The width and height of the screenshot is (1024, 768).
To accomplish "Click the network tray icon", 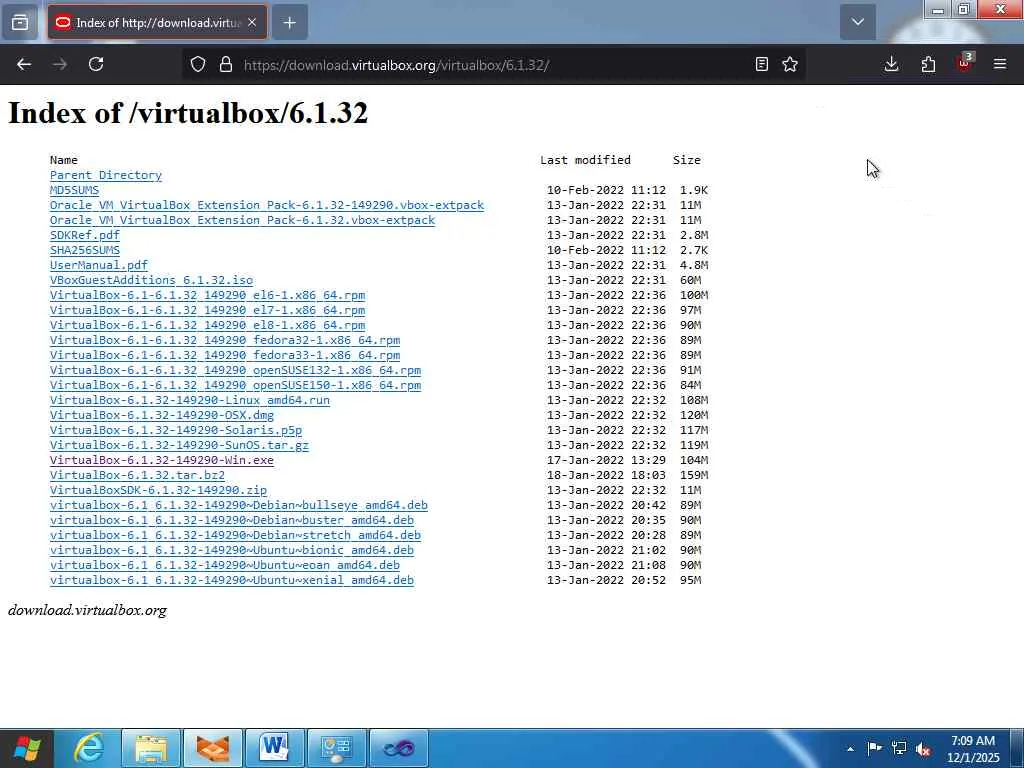I will (x=899, y=748).
